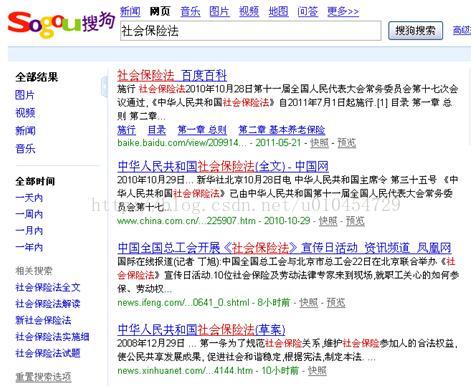This screenshot has height=388, width=473.
Task: Filter results by 新闻 in sidebar
Action: pyautogui.click(x=25, y=130)
